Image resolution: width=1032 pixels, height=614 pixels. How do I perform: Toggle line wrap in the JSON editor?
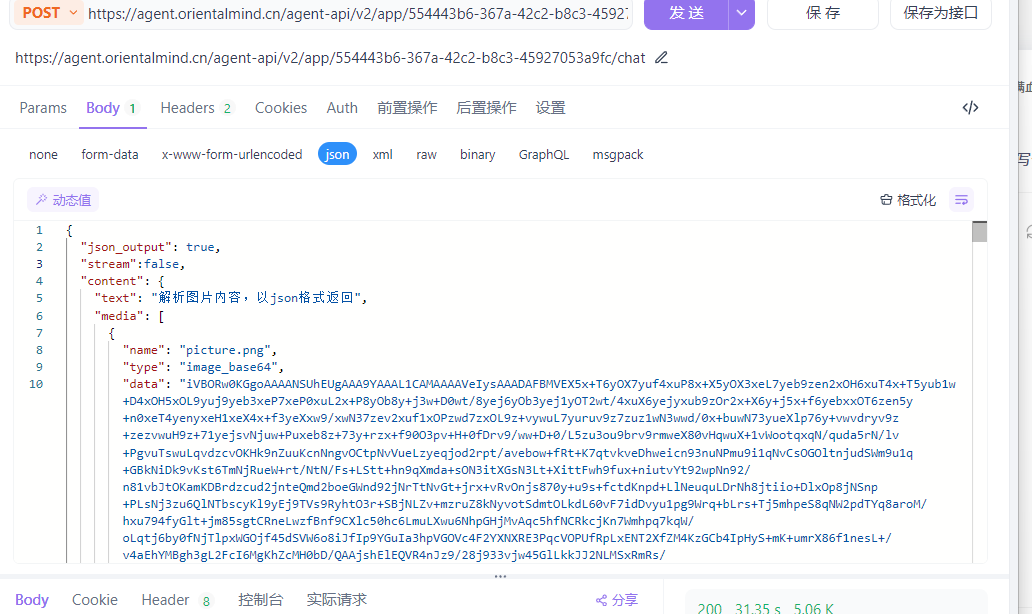tap(961, 199)
